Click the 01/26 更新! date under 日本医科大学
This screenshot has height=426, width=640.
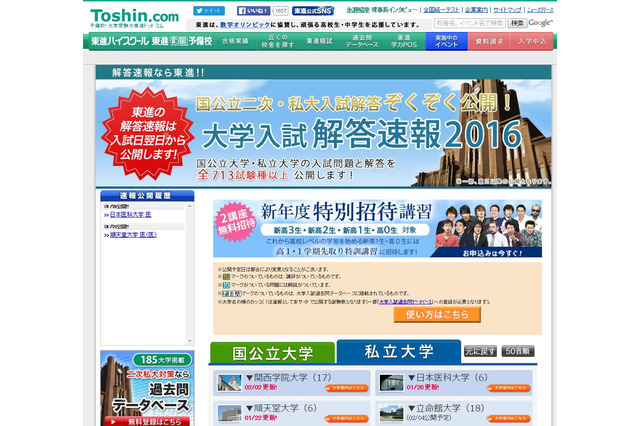click(423, 387)
